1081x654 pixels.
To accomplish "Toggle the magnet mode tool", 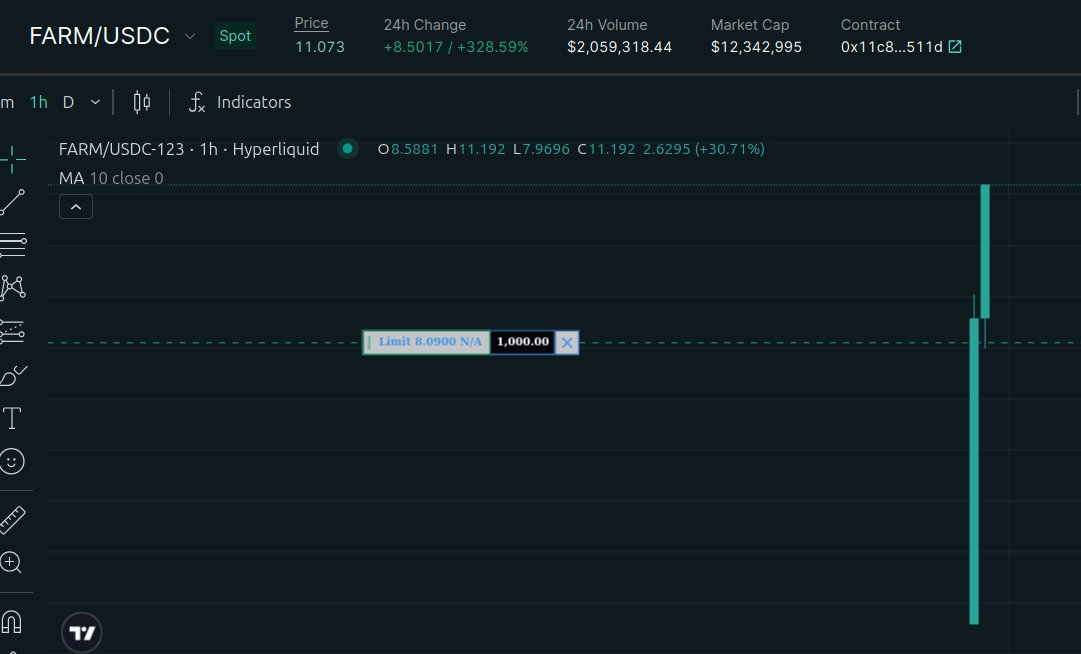I will 11,622.
